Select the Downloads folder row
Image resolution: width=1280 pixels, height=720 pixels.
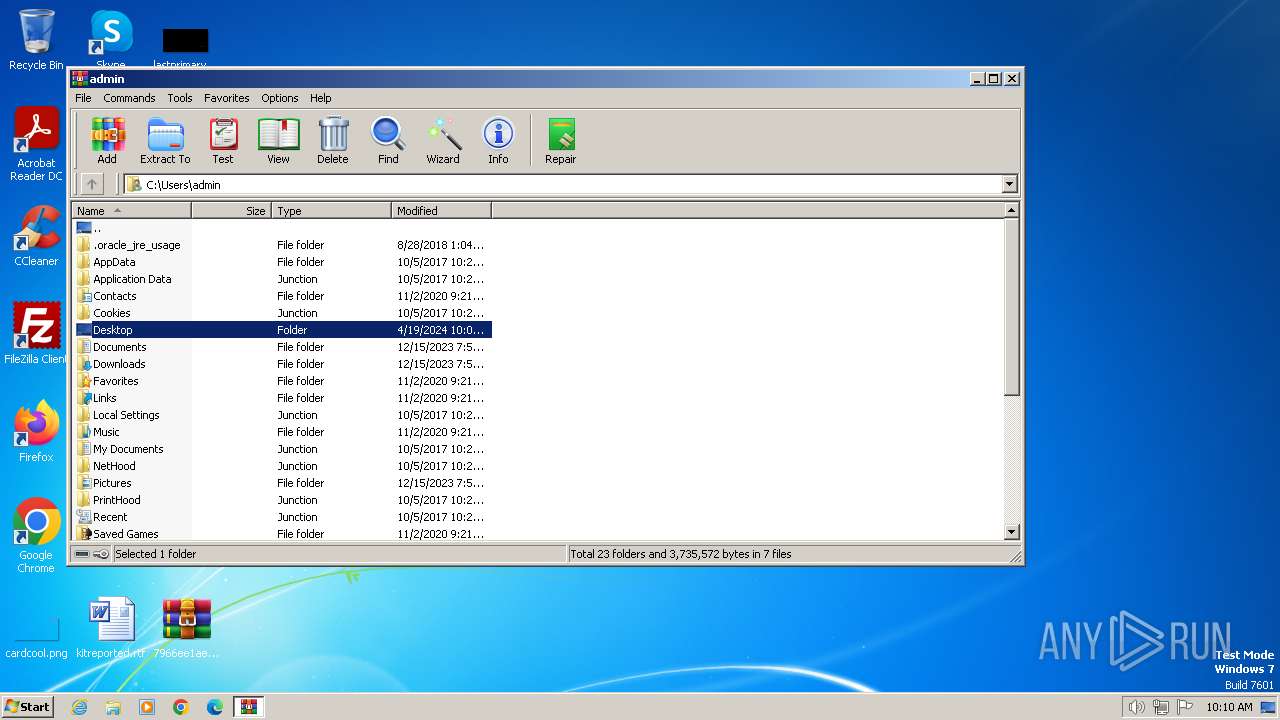[x=283, y=364]
